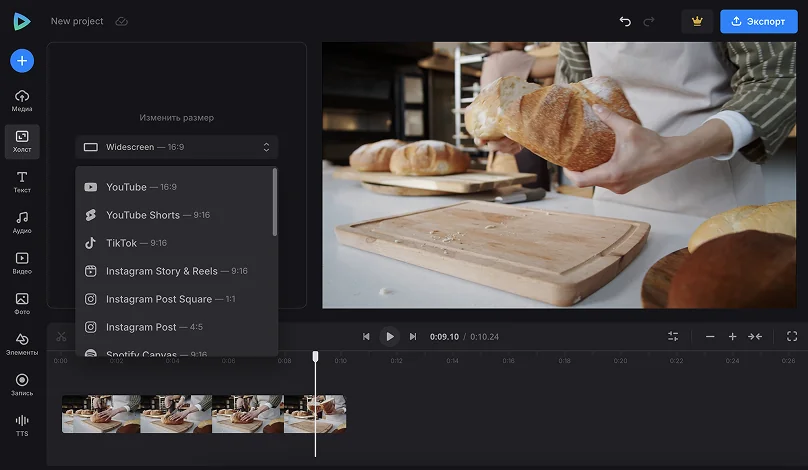Open the Видео library
808x470 pixels.
pyautogui.click(x=22, y=263)
